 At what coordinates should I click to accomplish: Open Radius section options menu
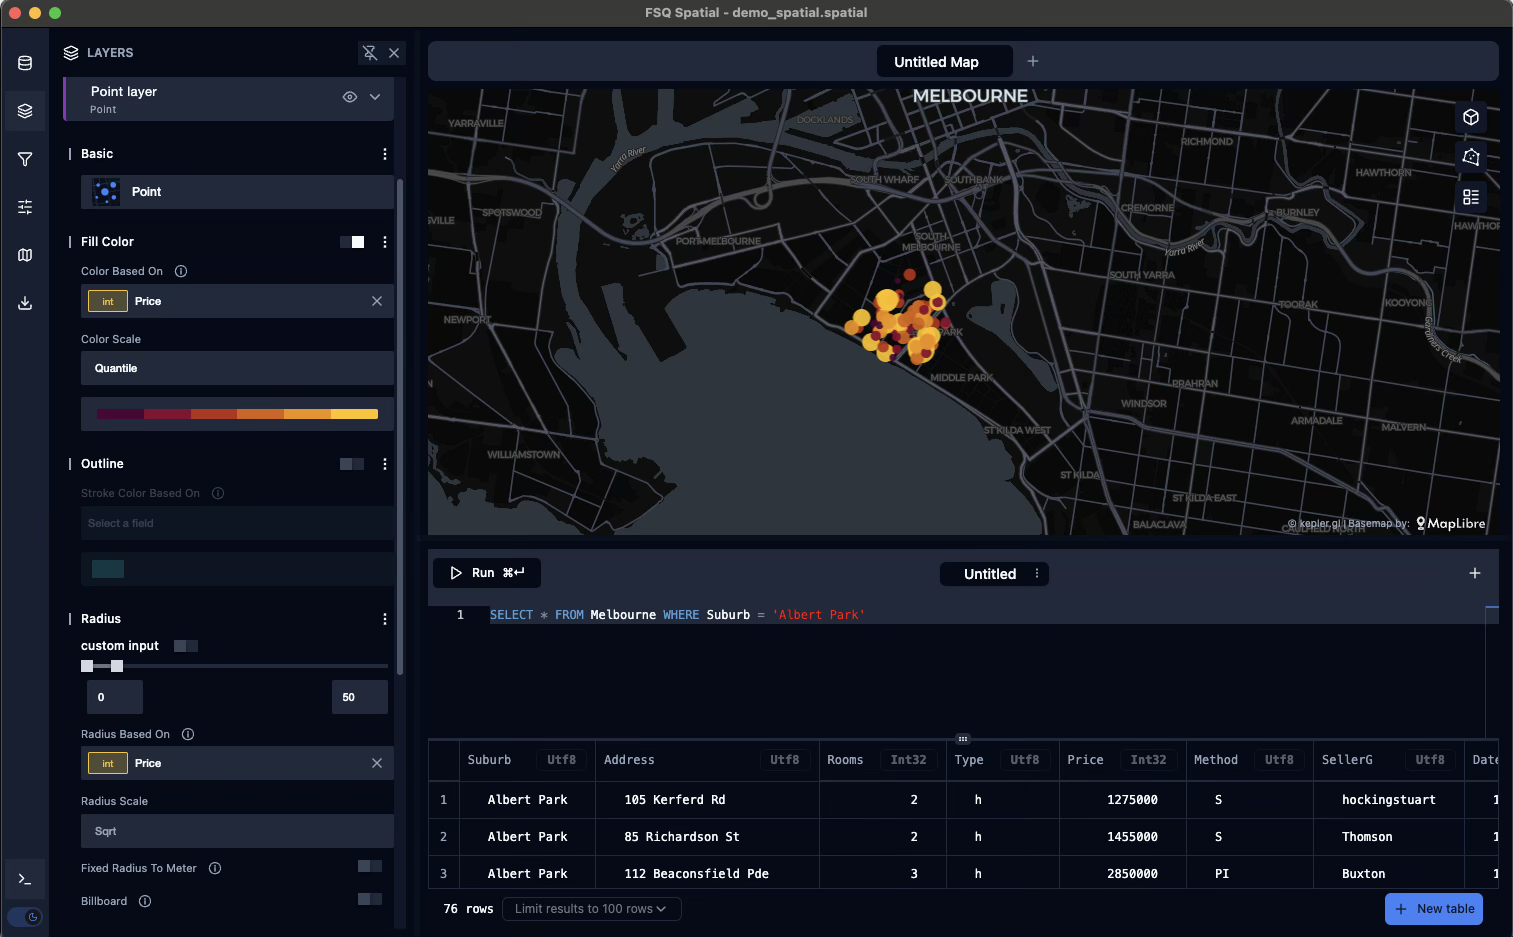385,619
